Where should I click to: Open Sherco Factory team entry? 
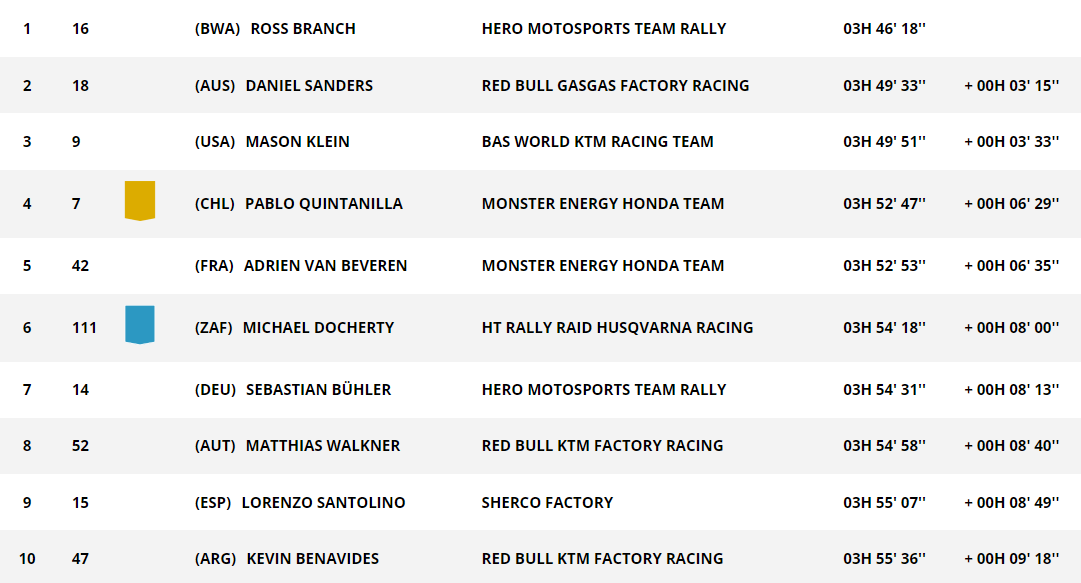[x=547, y=502]
